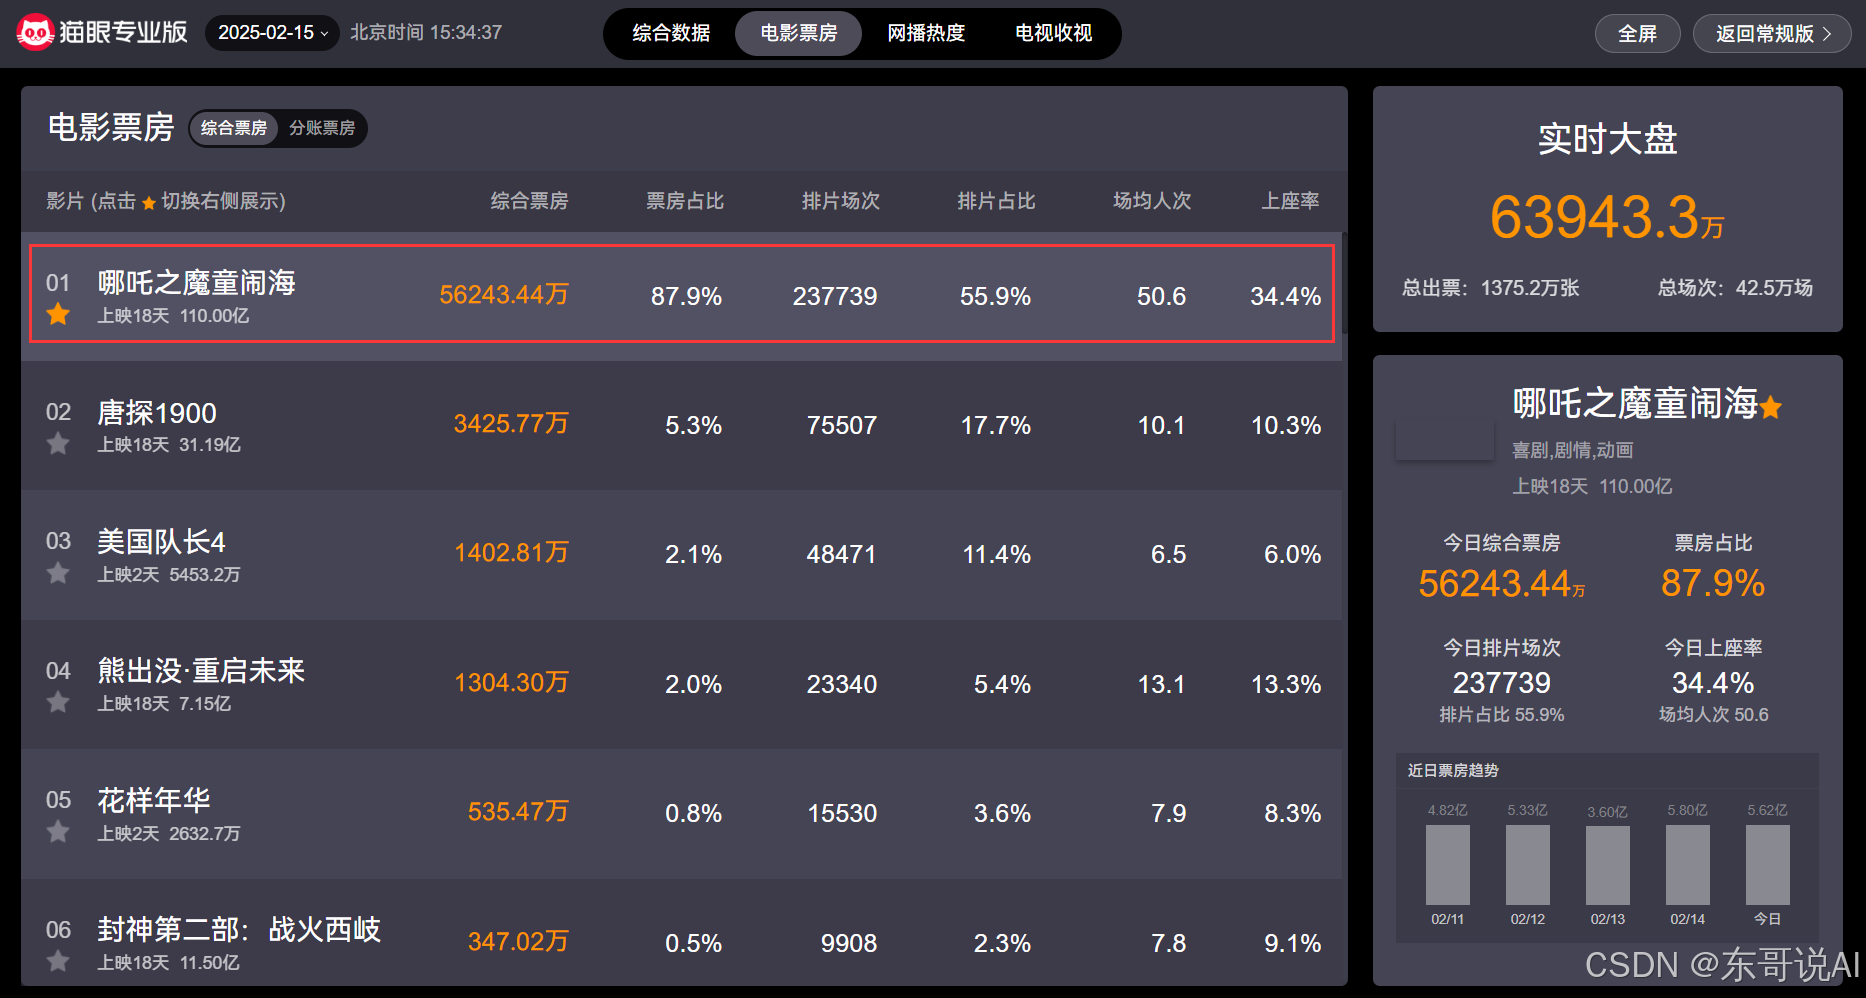Viewport: 1866px width, 998px height.
Task: Click the 排片占比 column header
Action: (x=996, y=201)
